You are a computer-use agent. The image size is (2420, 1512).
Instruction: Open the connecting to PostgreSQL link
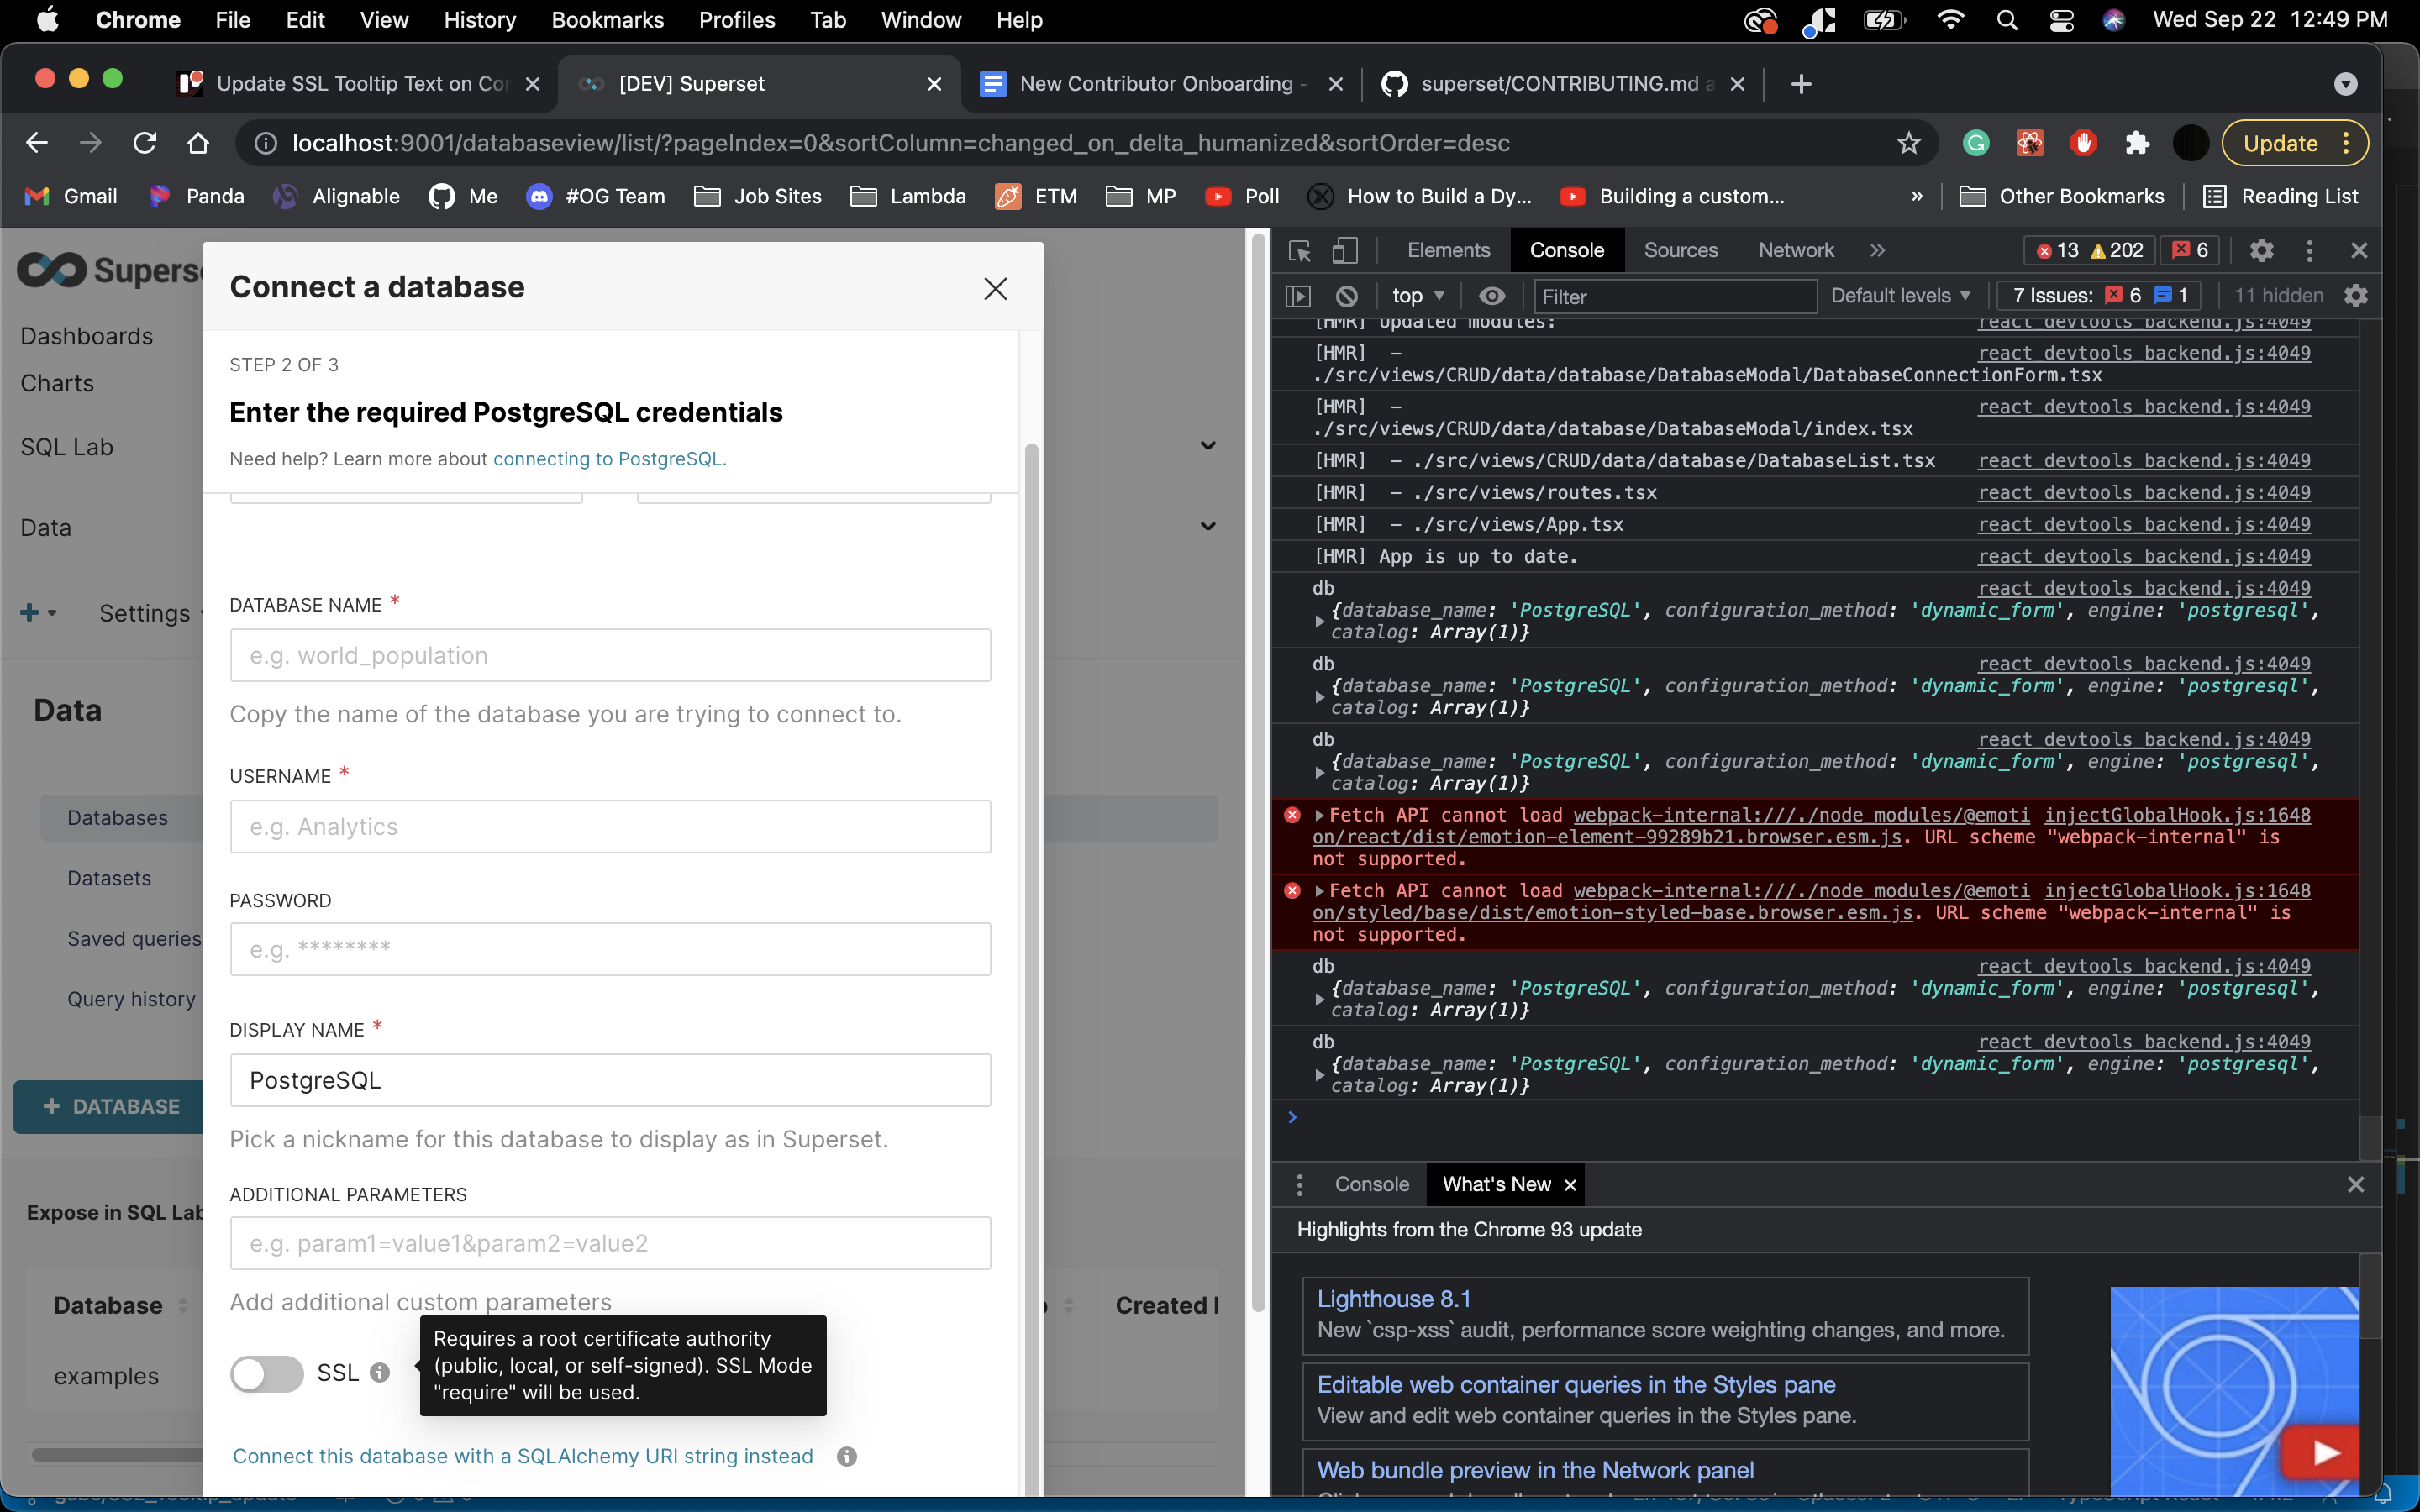tap(608, 459)
